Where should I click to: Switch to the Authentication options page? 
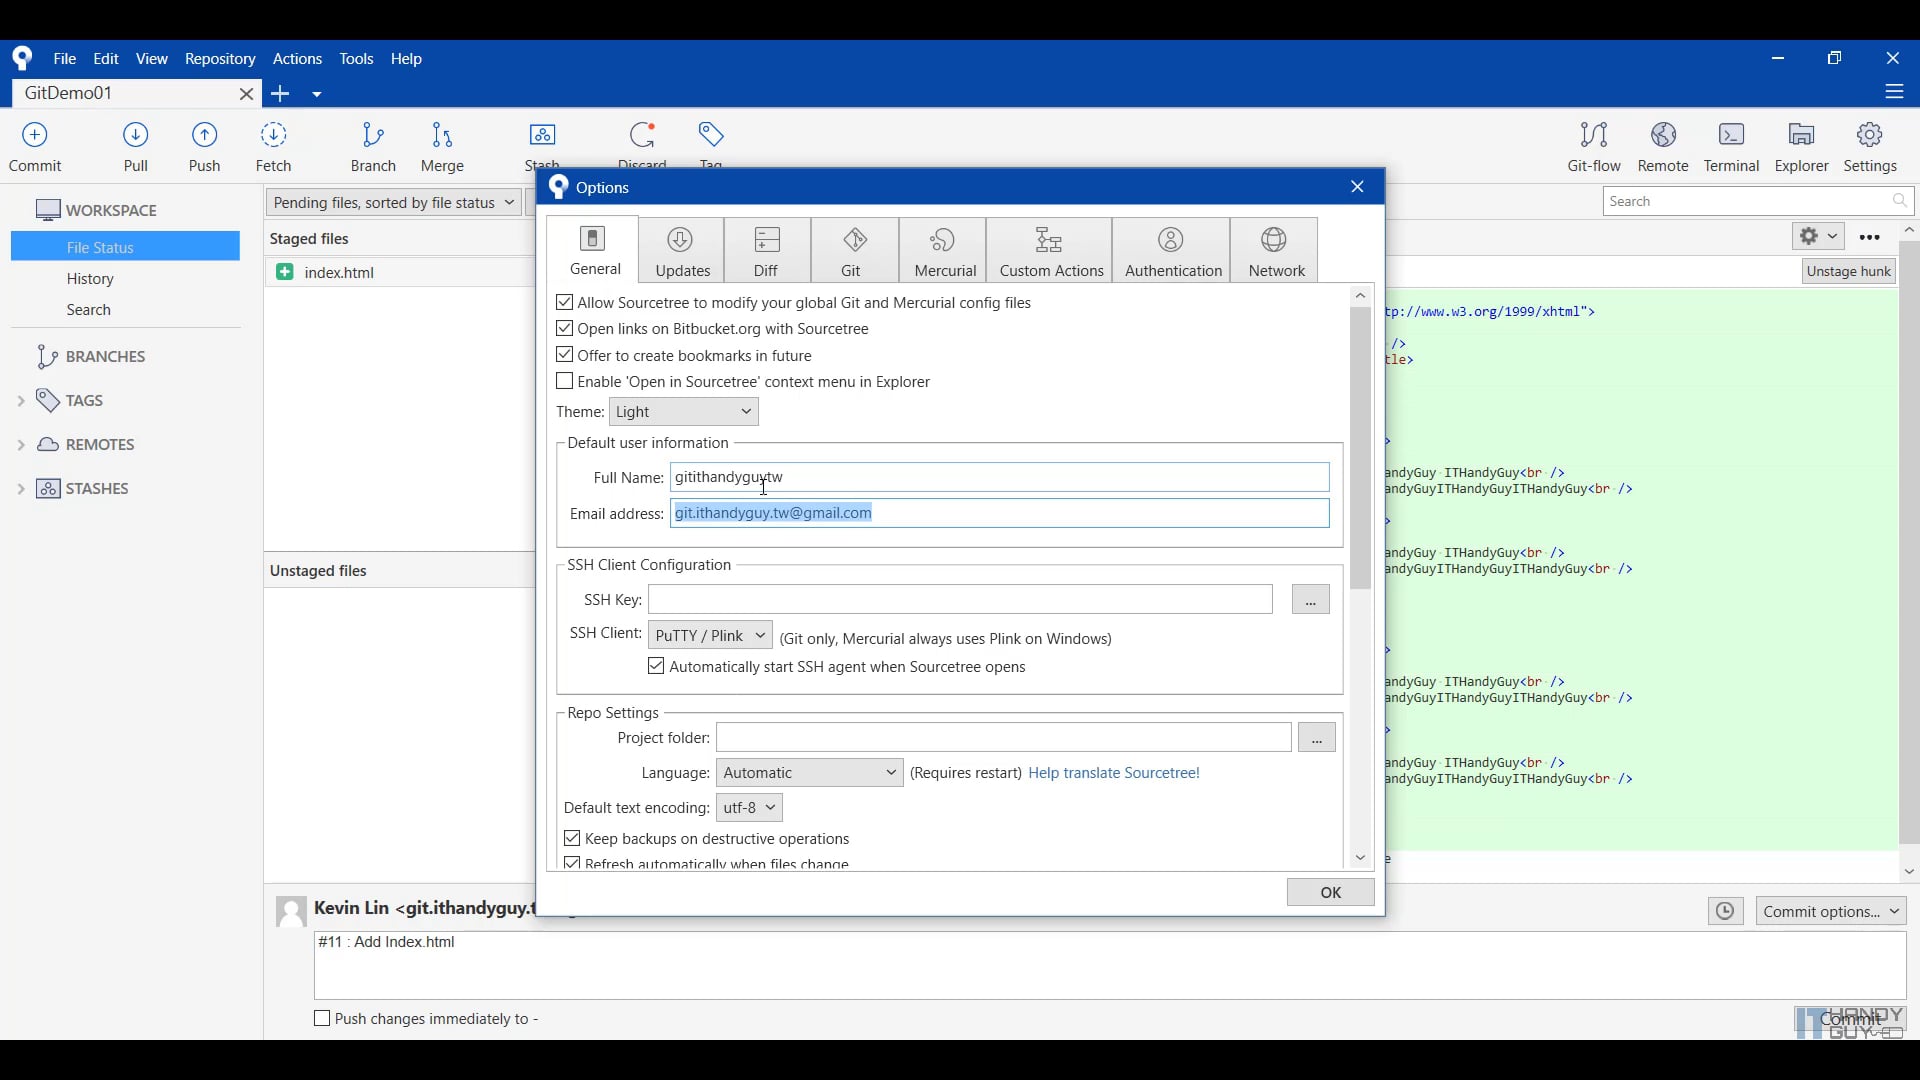[1171, 250]
